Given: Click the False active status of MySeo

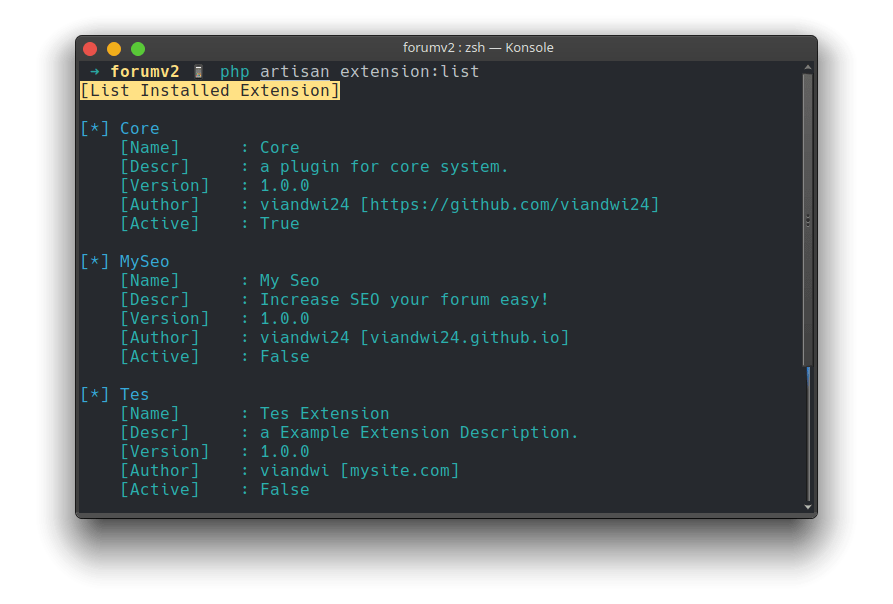Looking at the screenshot, I should pos(283,356).
